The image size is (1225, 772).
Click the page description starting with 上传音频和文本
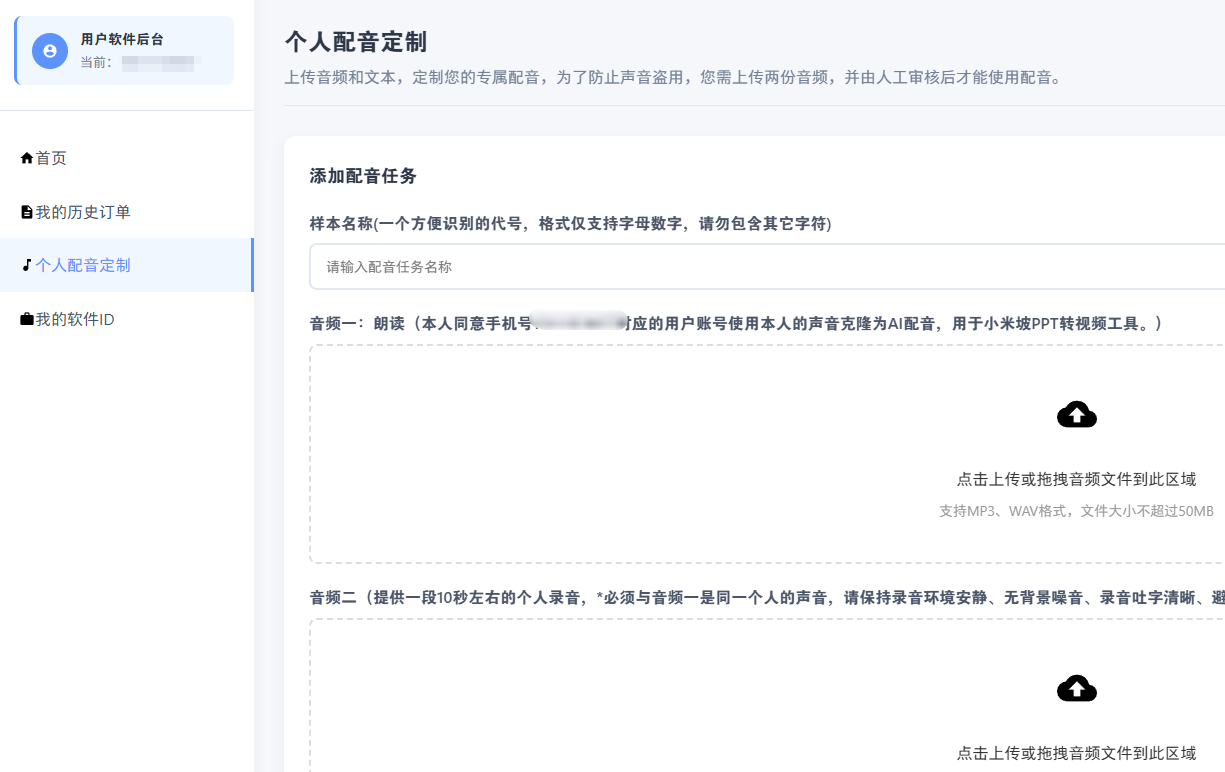673,77
